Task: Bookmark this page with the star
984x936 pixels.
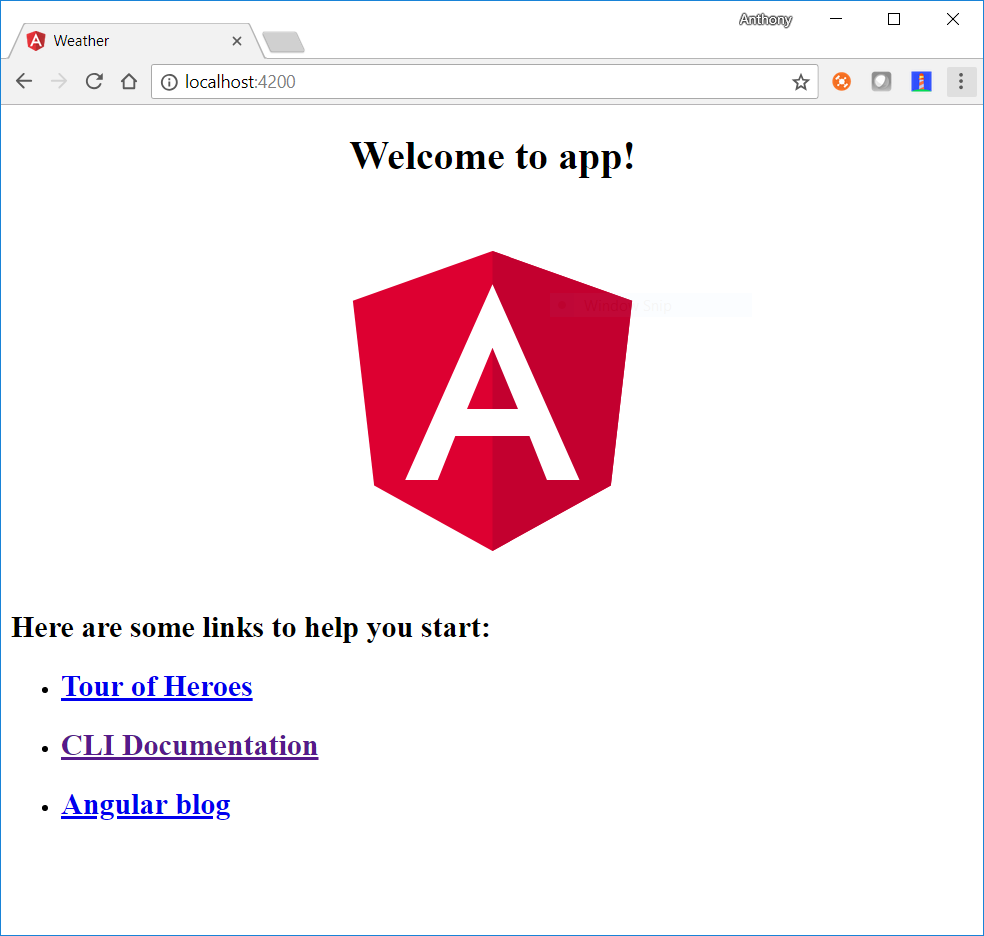Action: [x=800, y=82]
